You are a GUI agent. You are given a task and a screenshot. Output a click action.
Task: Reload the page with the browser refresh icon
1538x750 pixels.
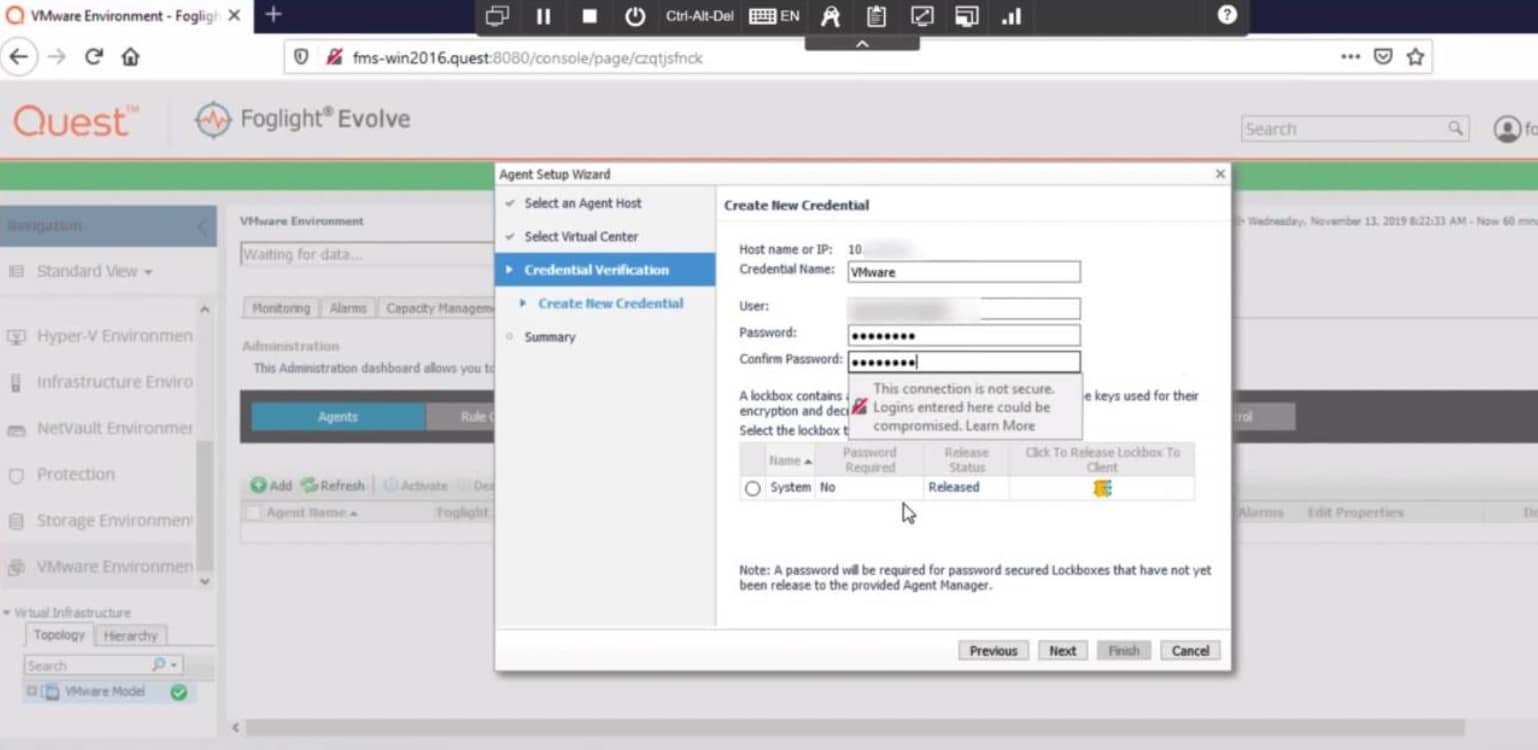tap(94, 57)
